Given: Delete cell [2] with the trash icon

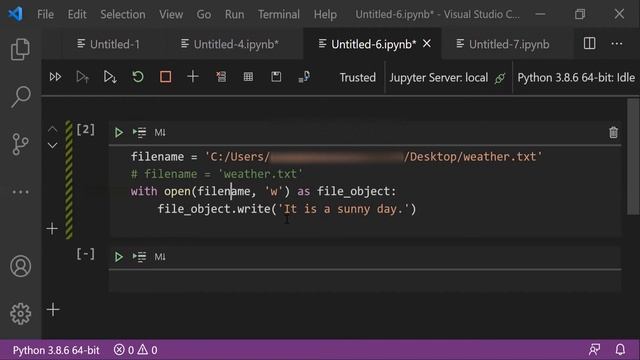Looking at the screenshot, I should (613, 132).
